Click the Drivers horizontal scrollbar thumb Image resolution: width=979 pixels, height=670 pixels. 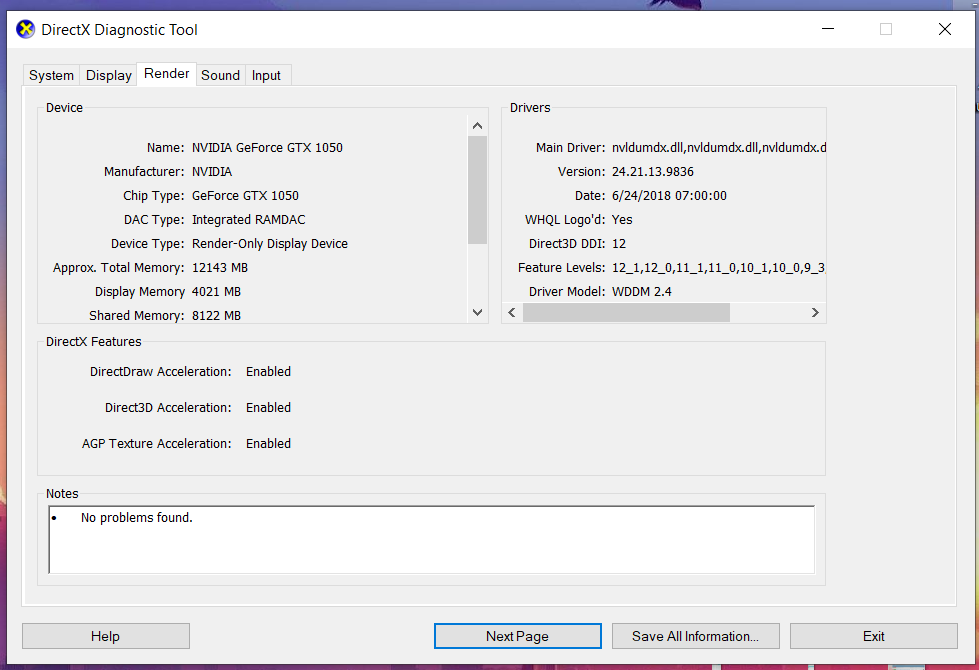point(626,312)
